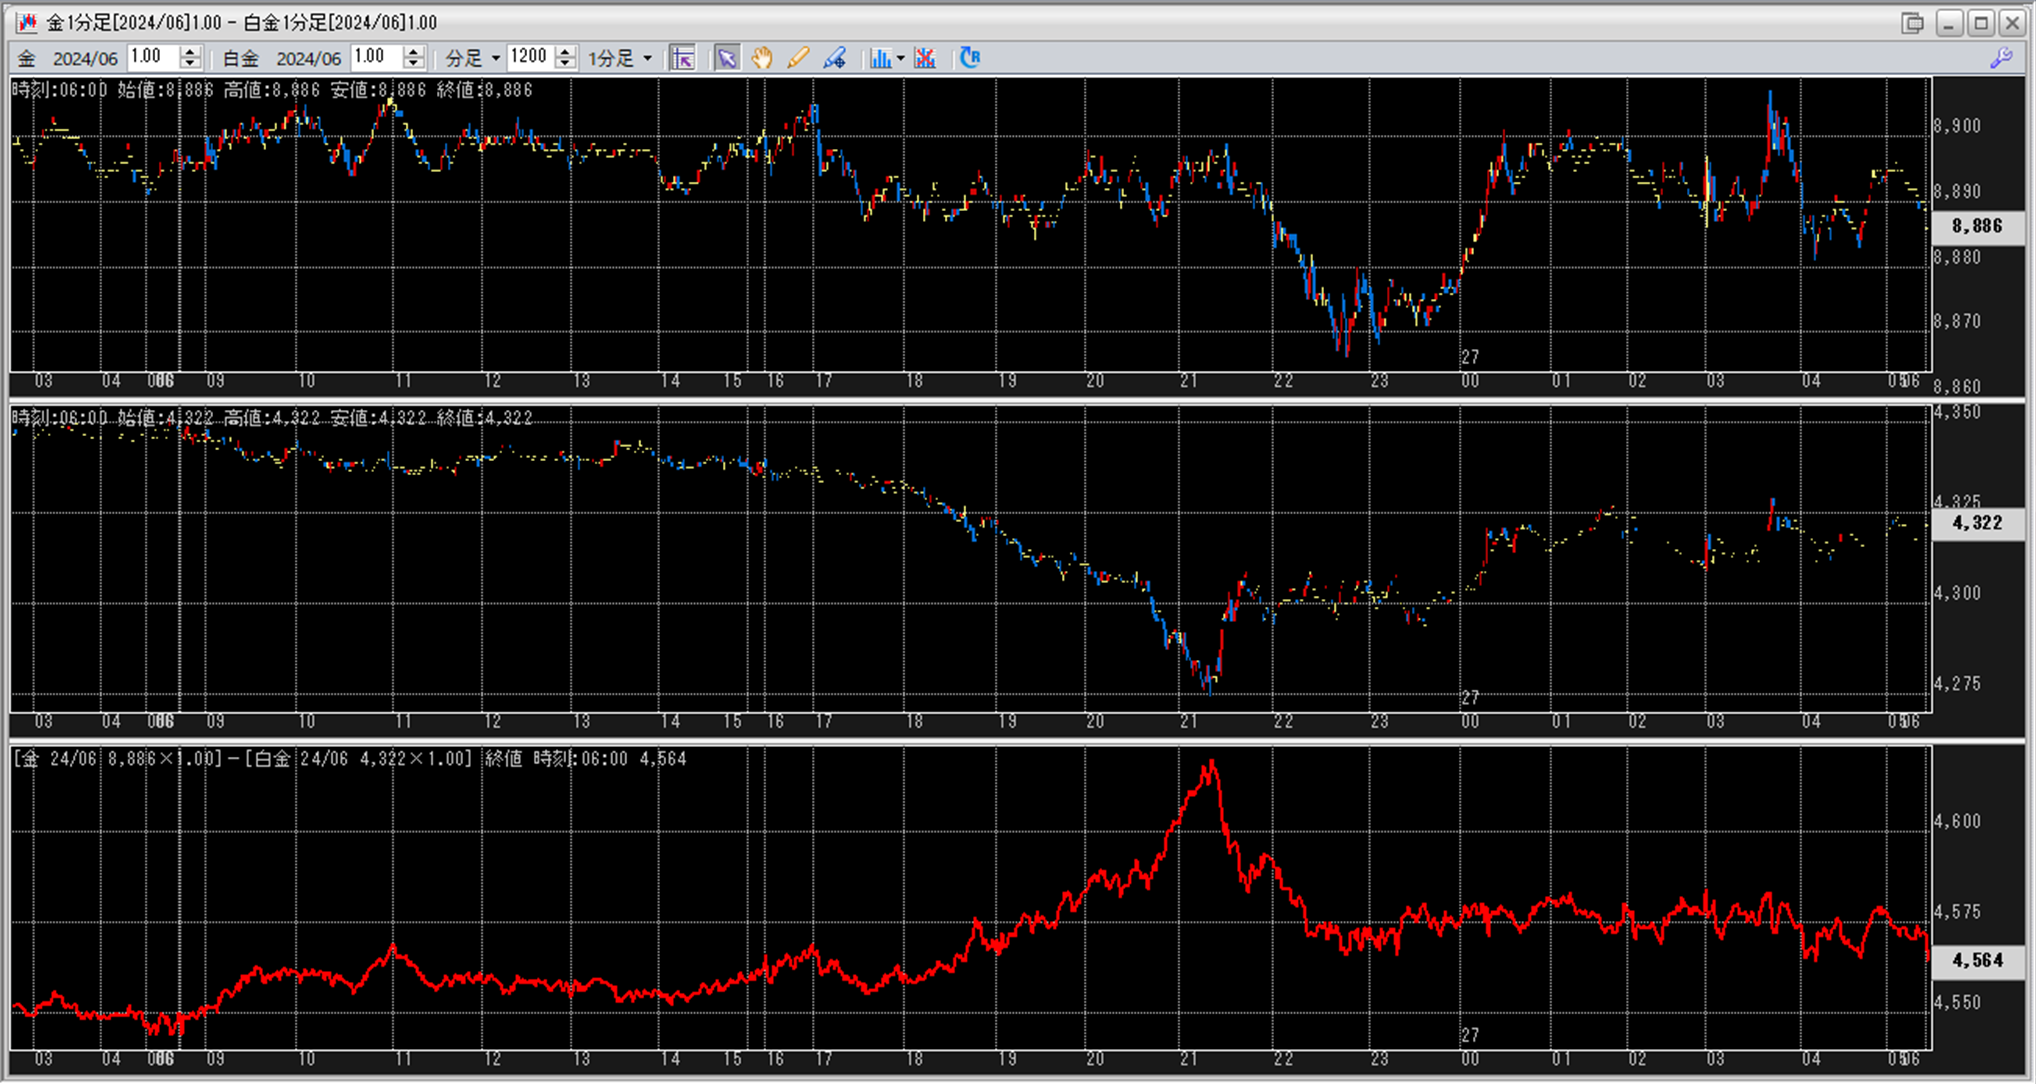Click the 1200 bar count input field
This screenshot has height=1084, width=2036.
[529, 57]
